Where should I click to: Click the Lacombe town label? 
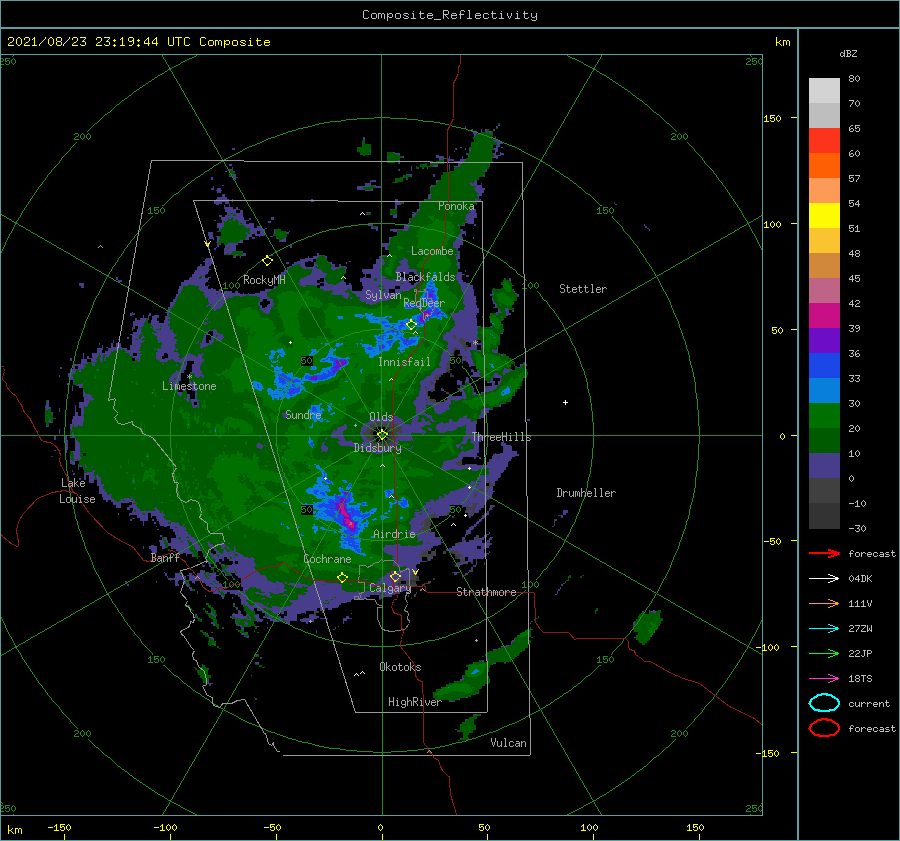pyautogui.click(x=432, y=251)
